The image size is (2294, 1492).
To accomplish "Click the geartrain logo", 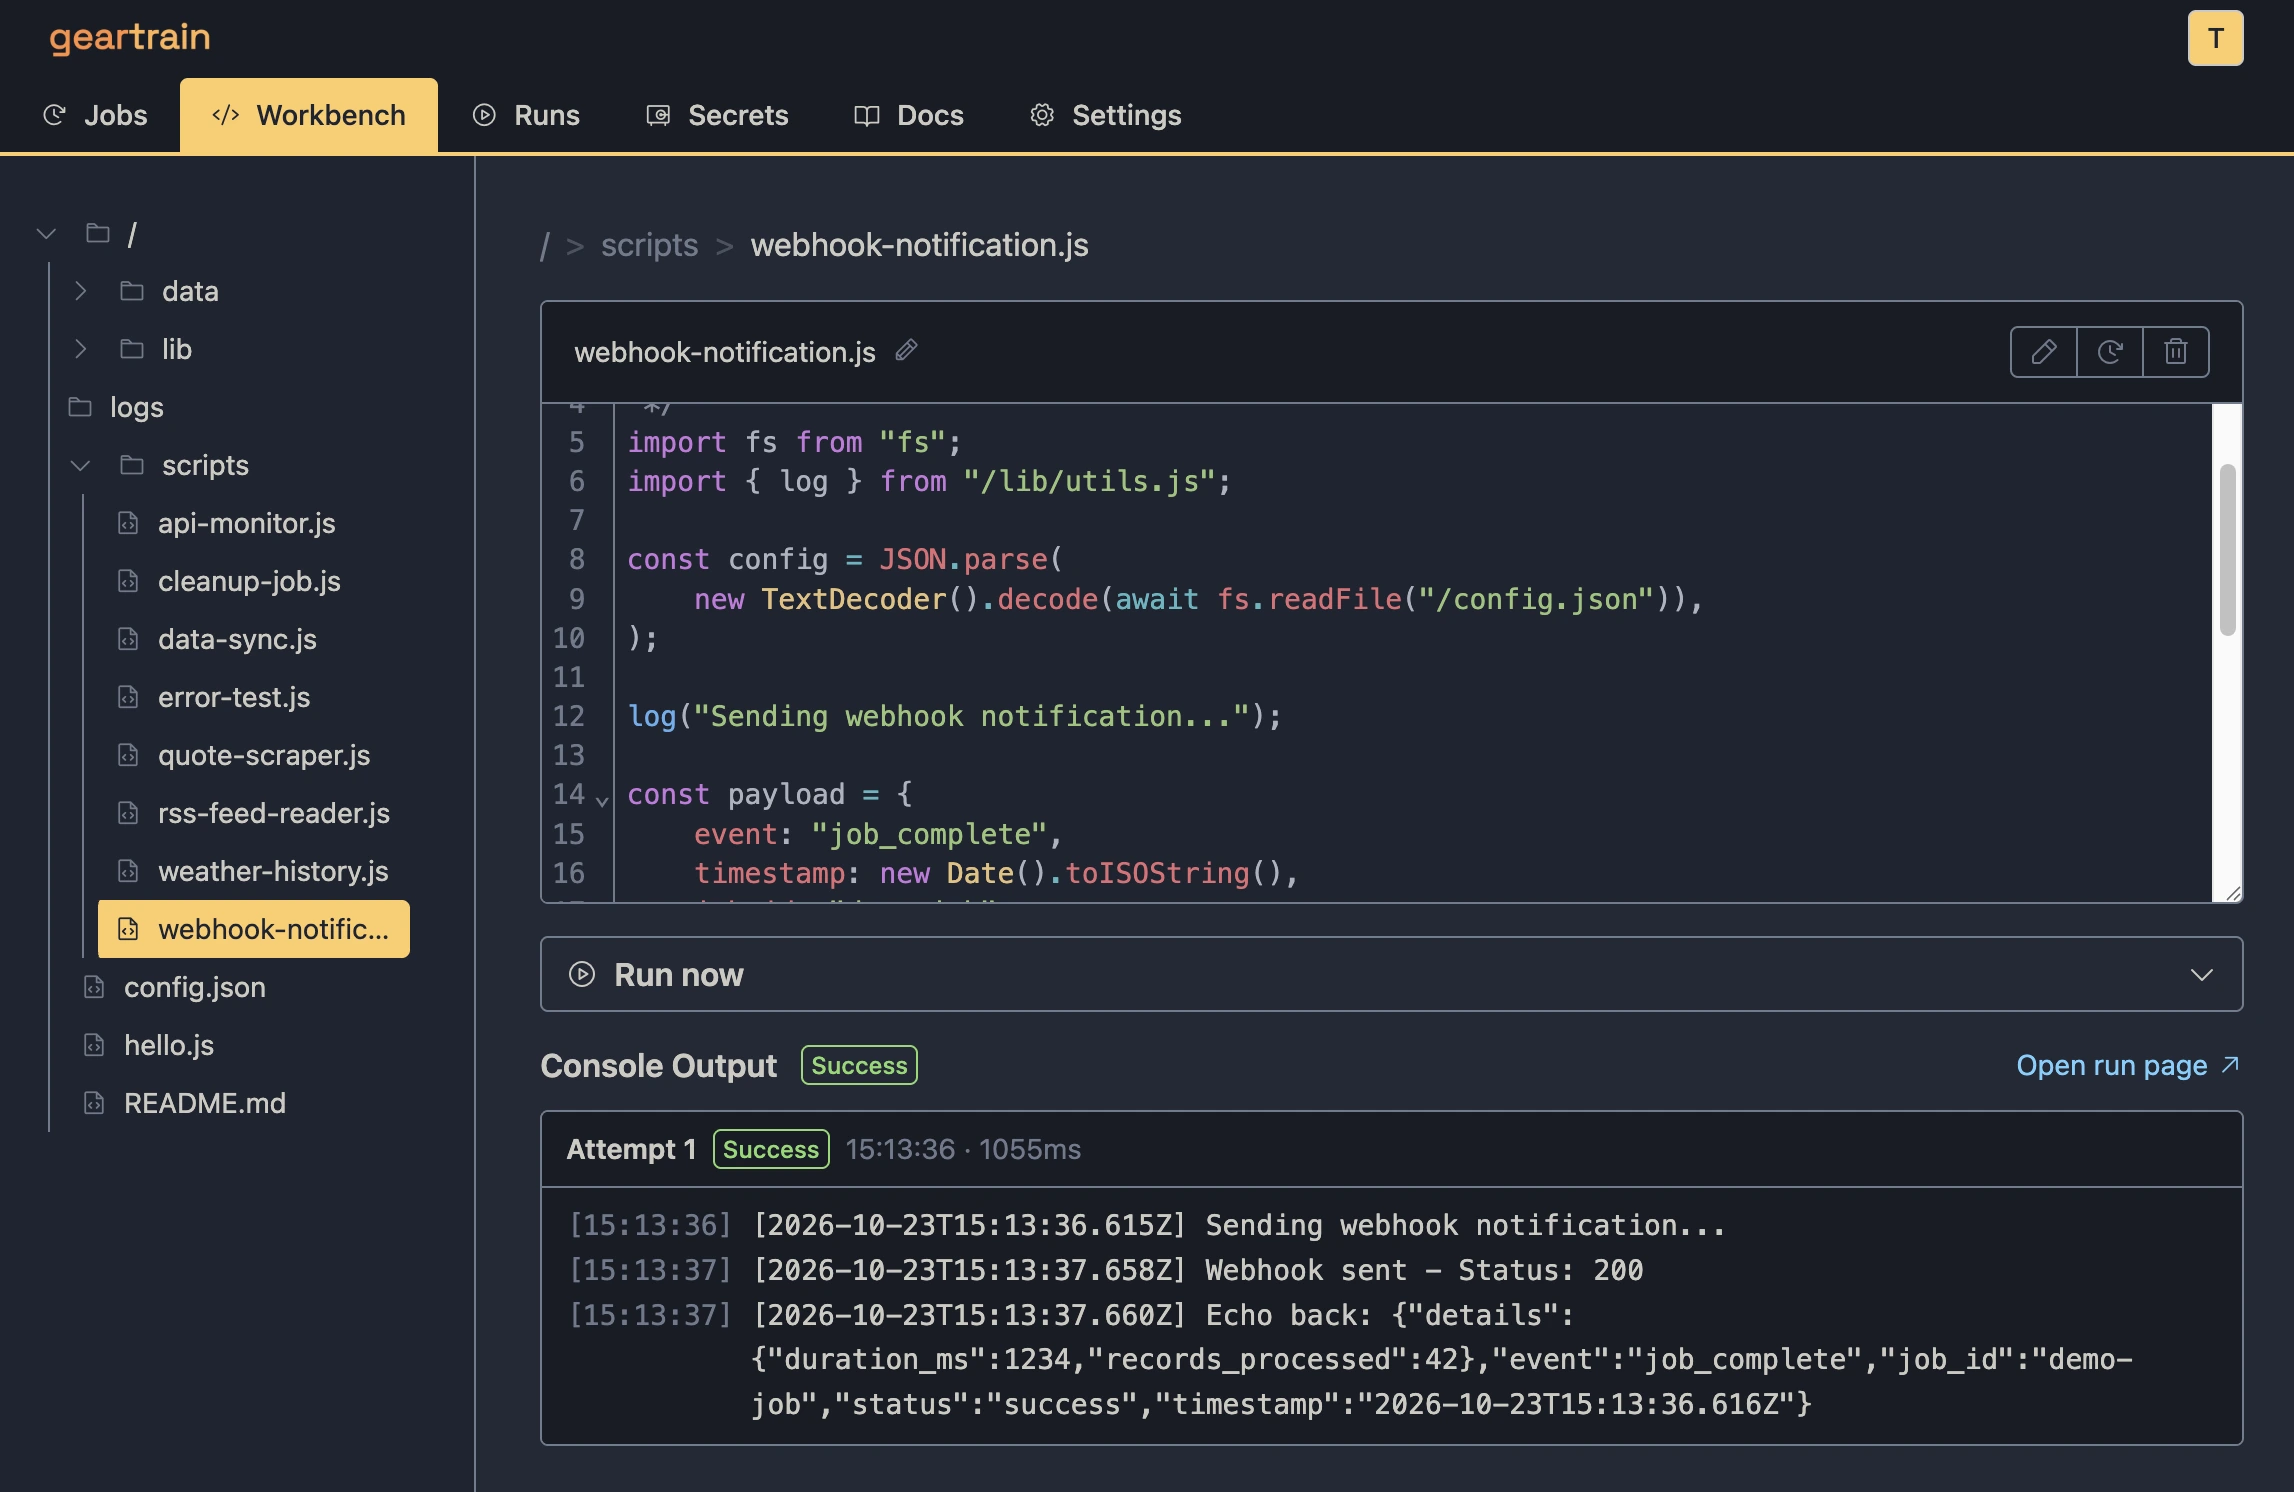I will [130, 37].
